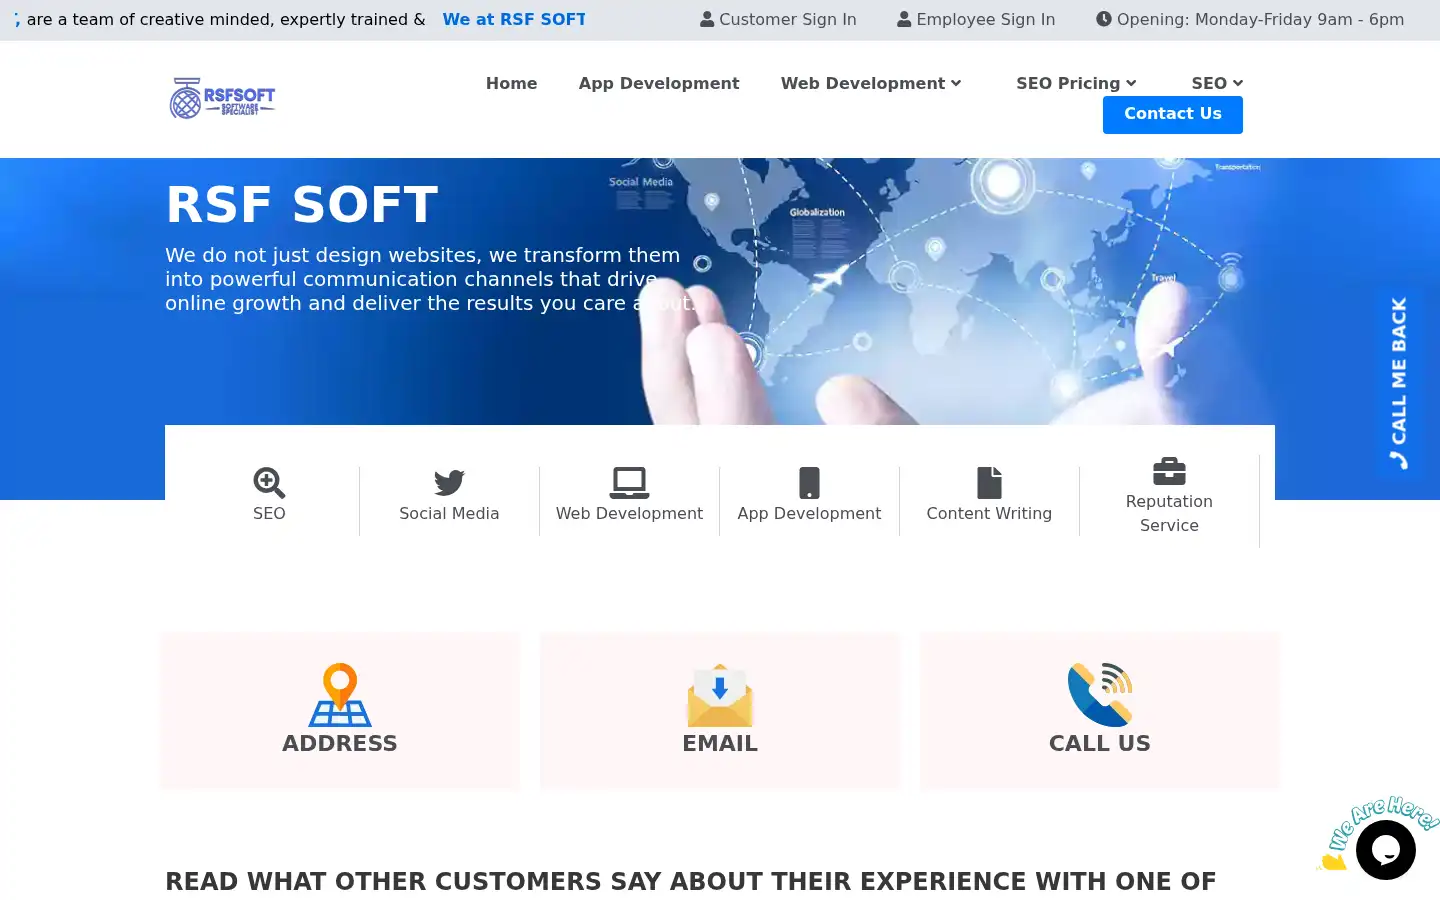The width and height of the screenshot is (1440, 900).
Task: Click the Twitter bird Social Media icon
Action: [449, 483]
